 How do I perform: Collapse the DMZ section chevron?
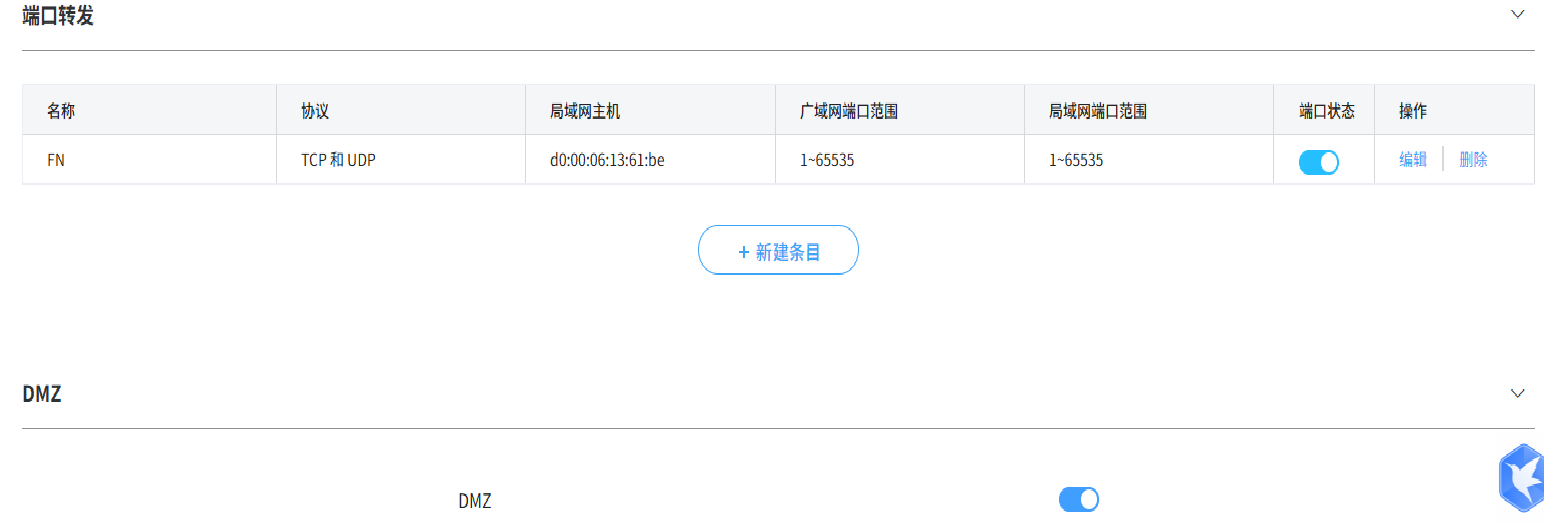point(1517,393)
